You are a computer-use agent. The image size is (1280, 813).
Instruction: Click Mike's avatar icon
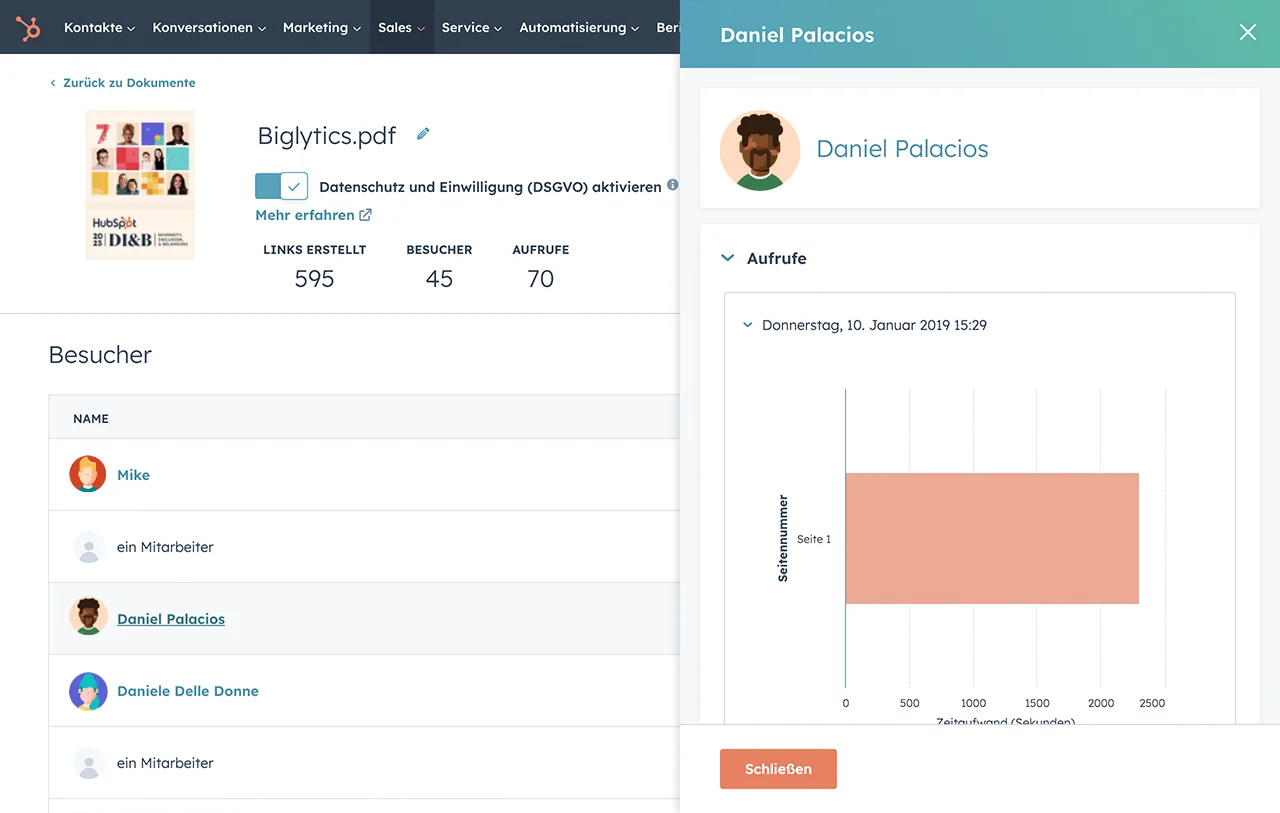(x=88, y=475)
